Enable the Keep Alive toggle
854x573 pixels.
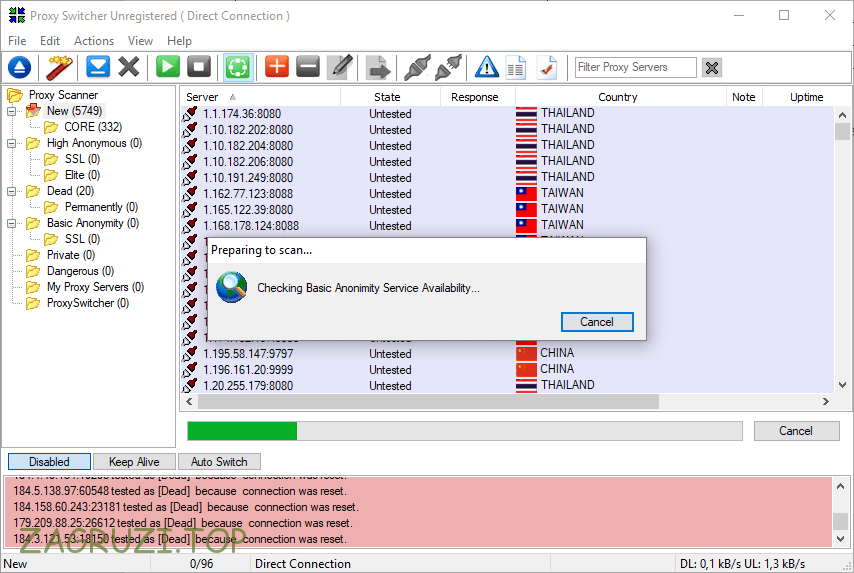pyautogui.click(x=134, y=462)
